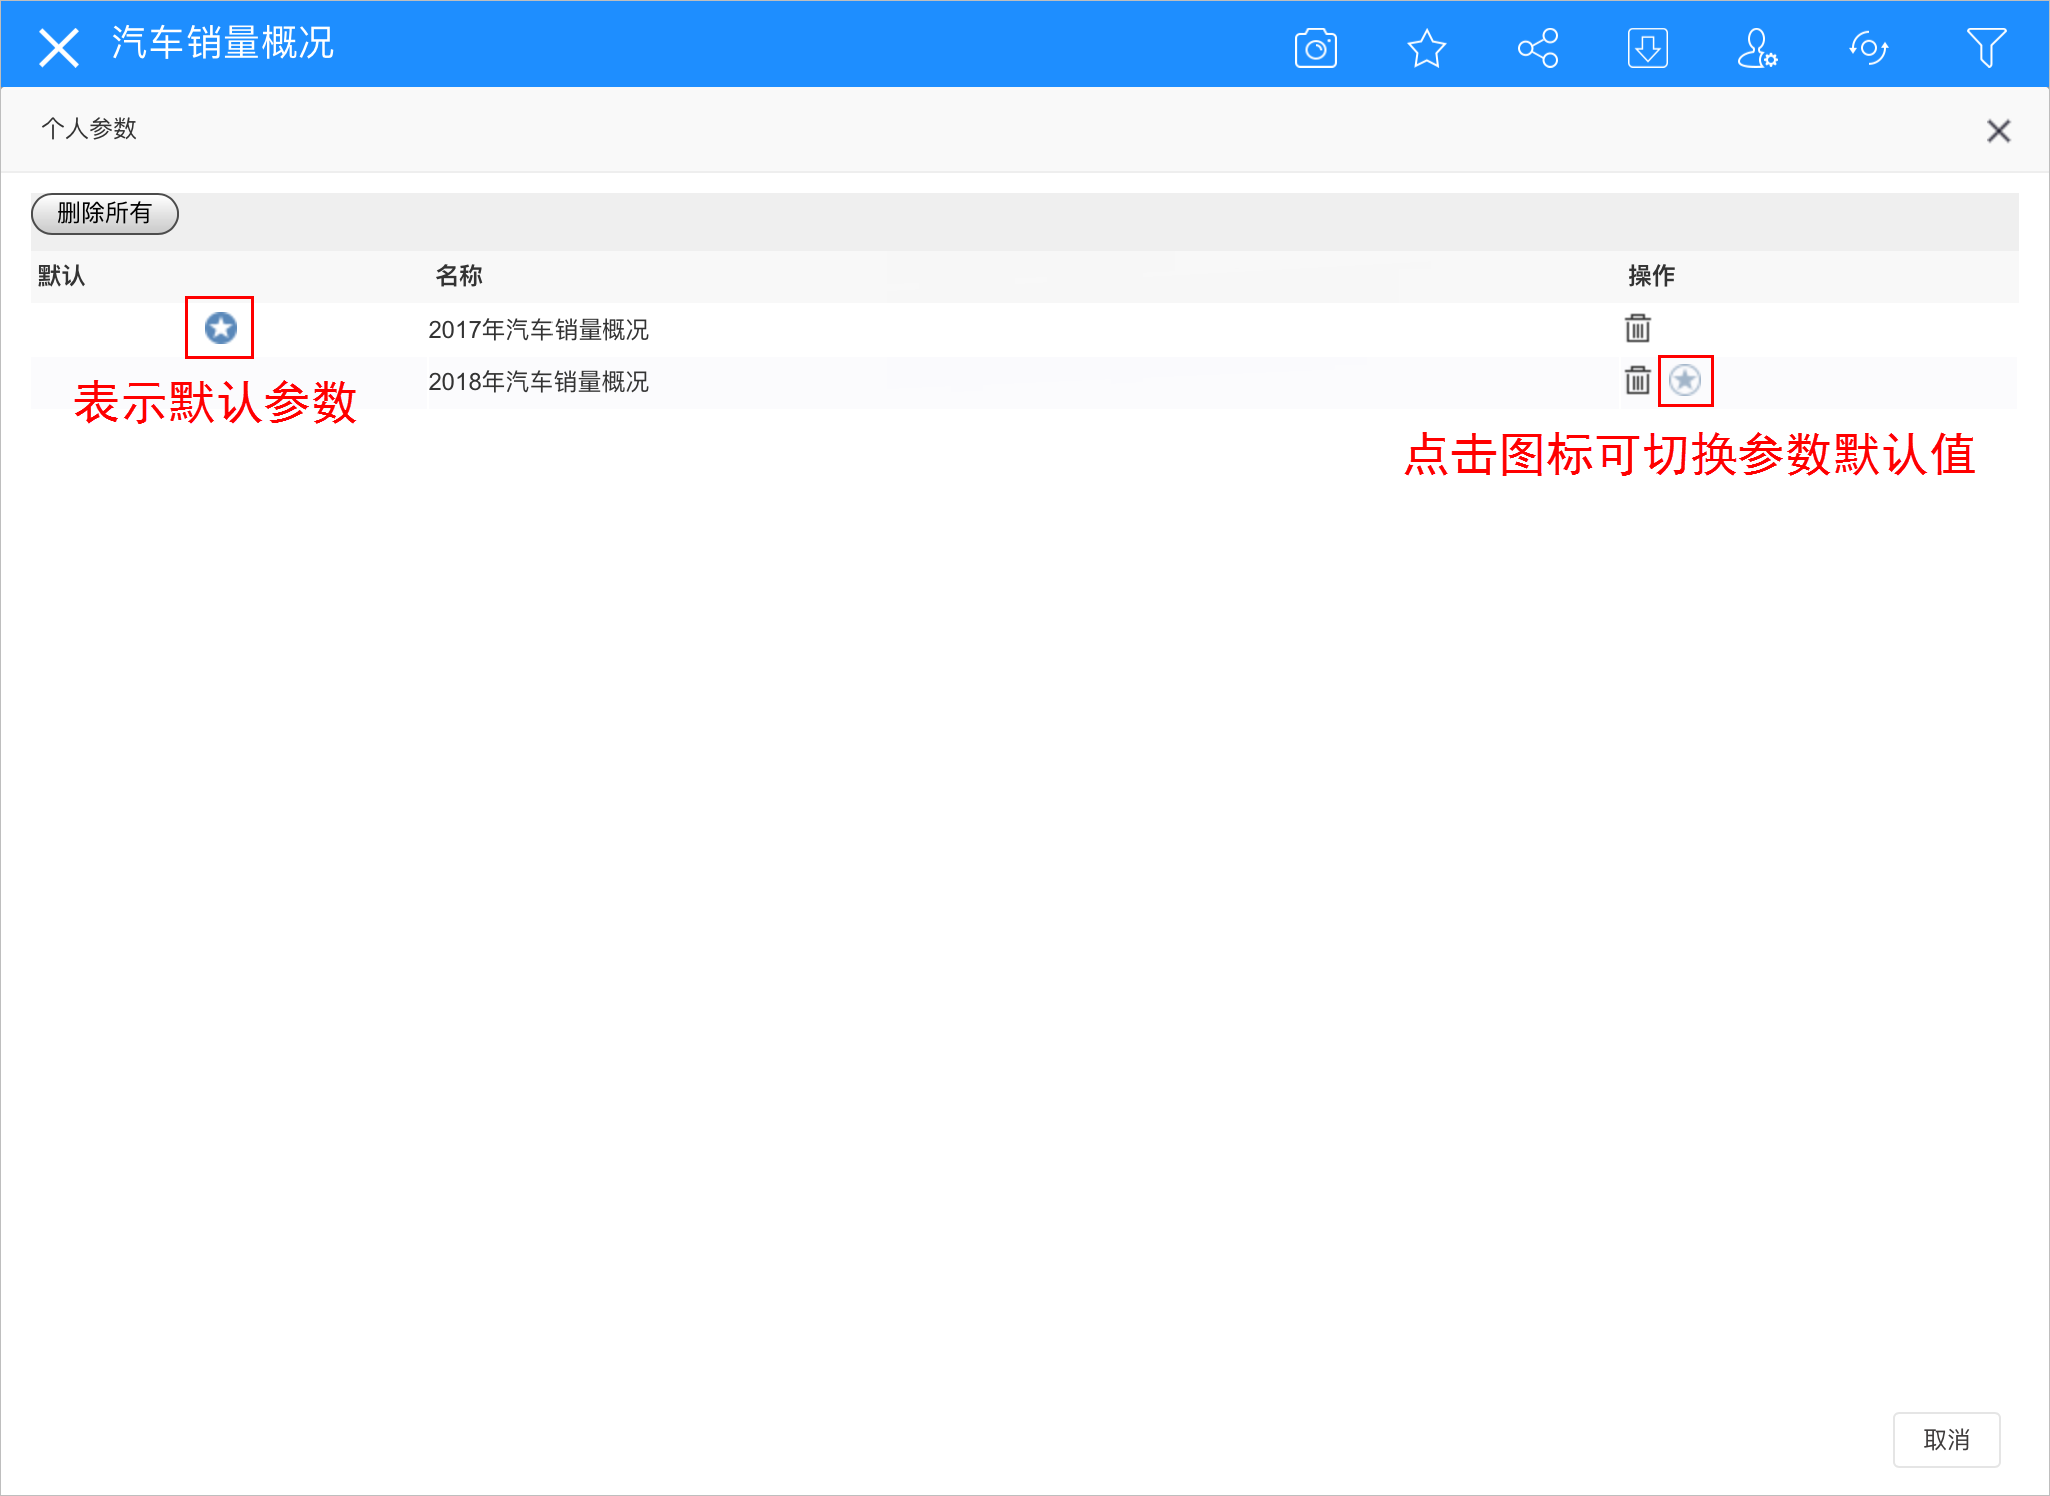The height and width of the screenshot is (1496, 2050).
Task: Delete the 2017年汽车销量概况 parameter
Action: click(x=1637, y=327)
